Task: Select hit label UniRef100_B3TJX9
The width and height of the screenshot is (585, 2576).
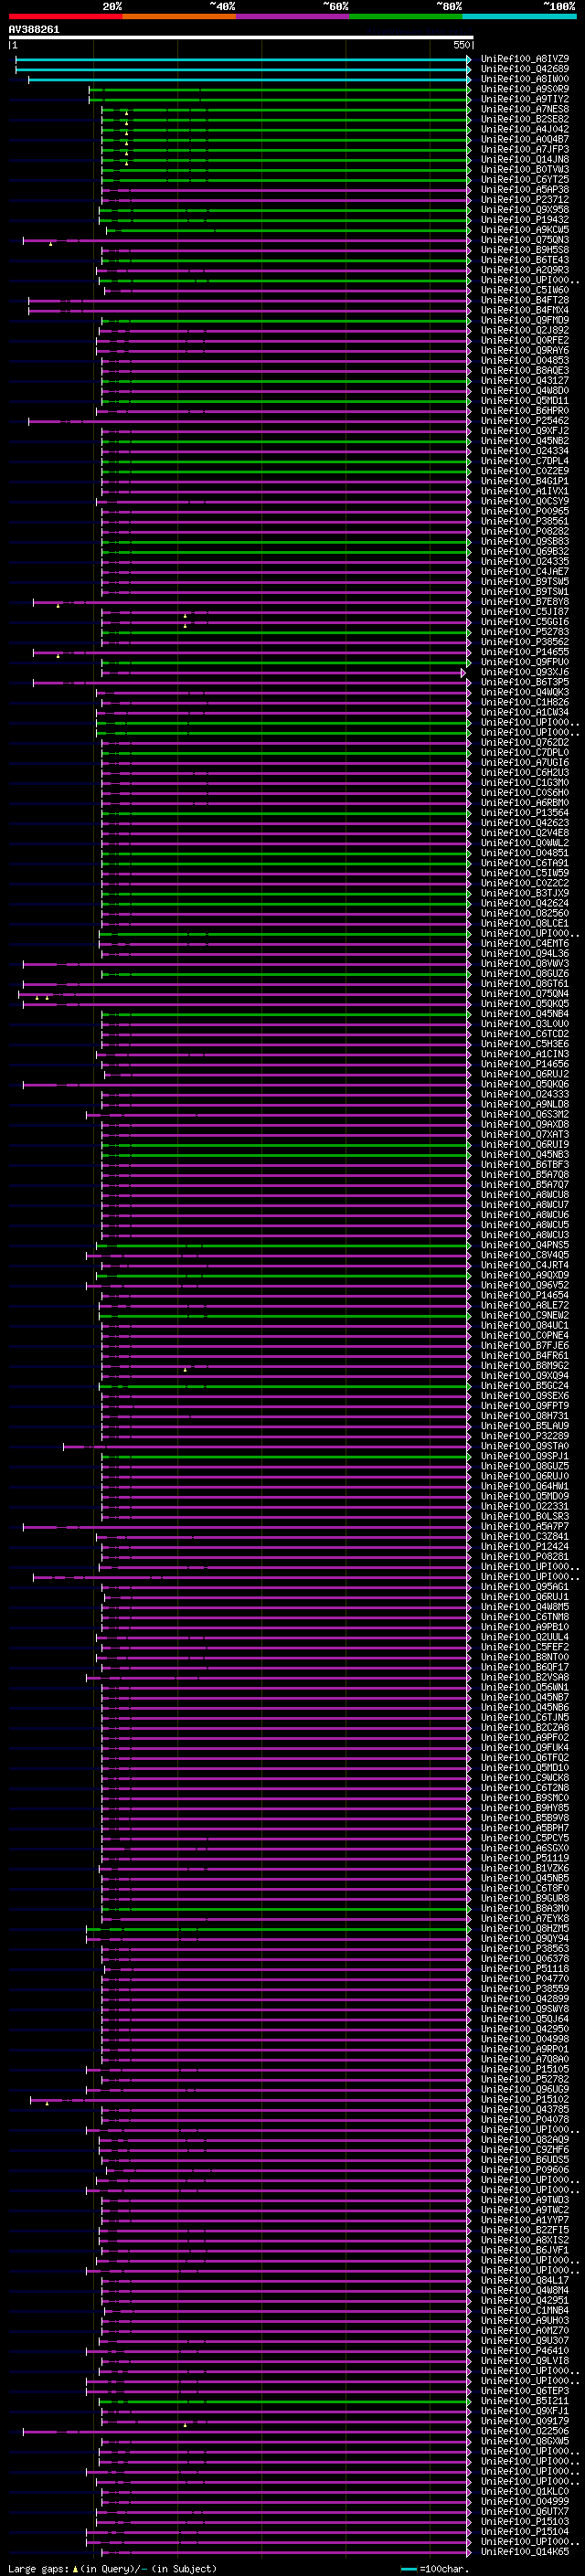Action: [x=525, y=893]
